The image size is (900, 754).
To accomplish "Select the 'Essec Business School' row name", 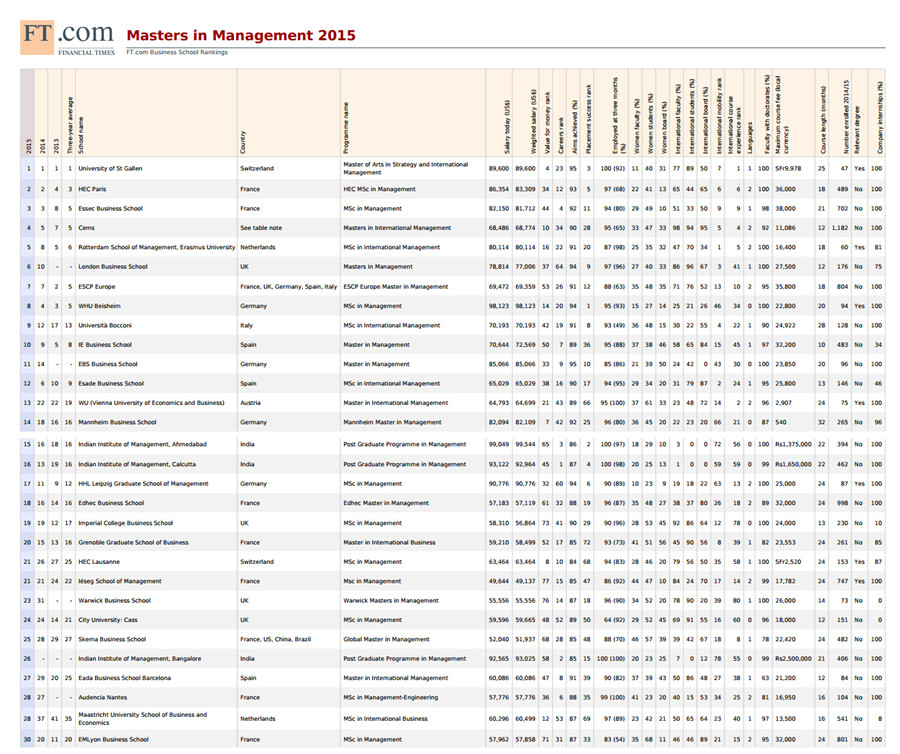I will click(110, 209).
